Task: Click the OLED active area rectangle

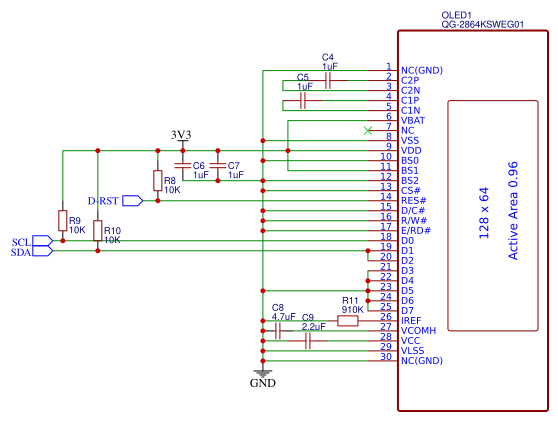Action: click(x=493, y=216)
